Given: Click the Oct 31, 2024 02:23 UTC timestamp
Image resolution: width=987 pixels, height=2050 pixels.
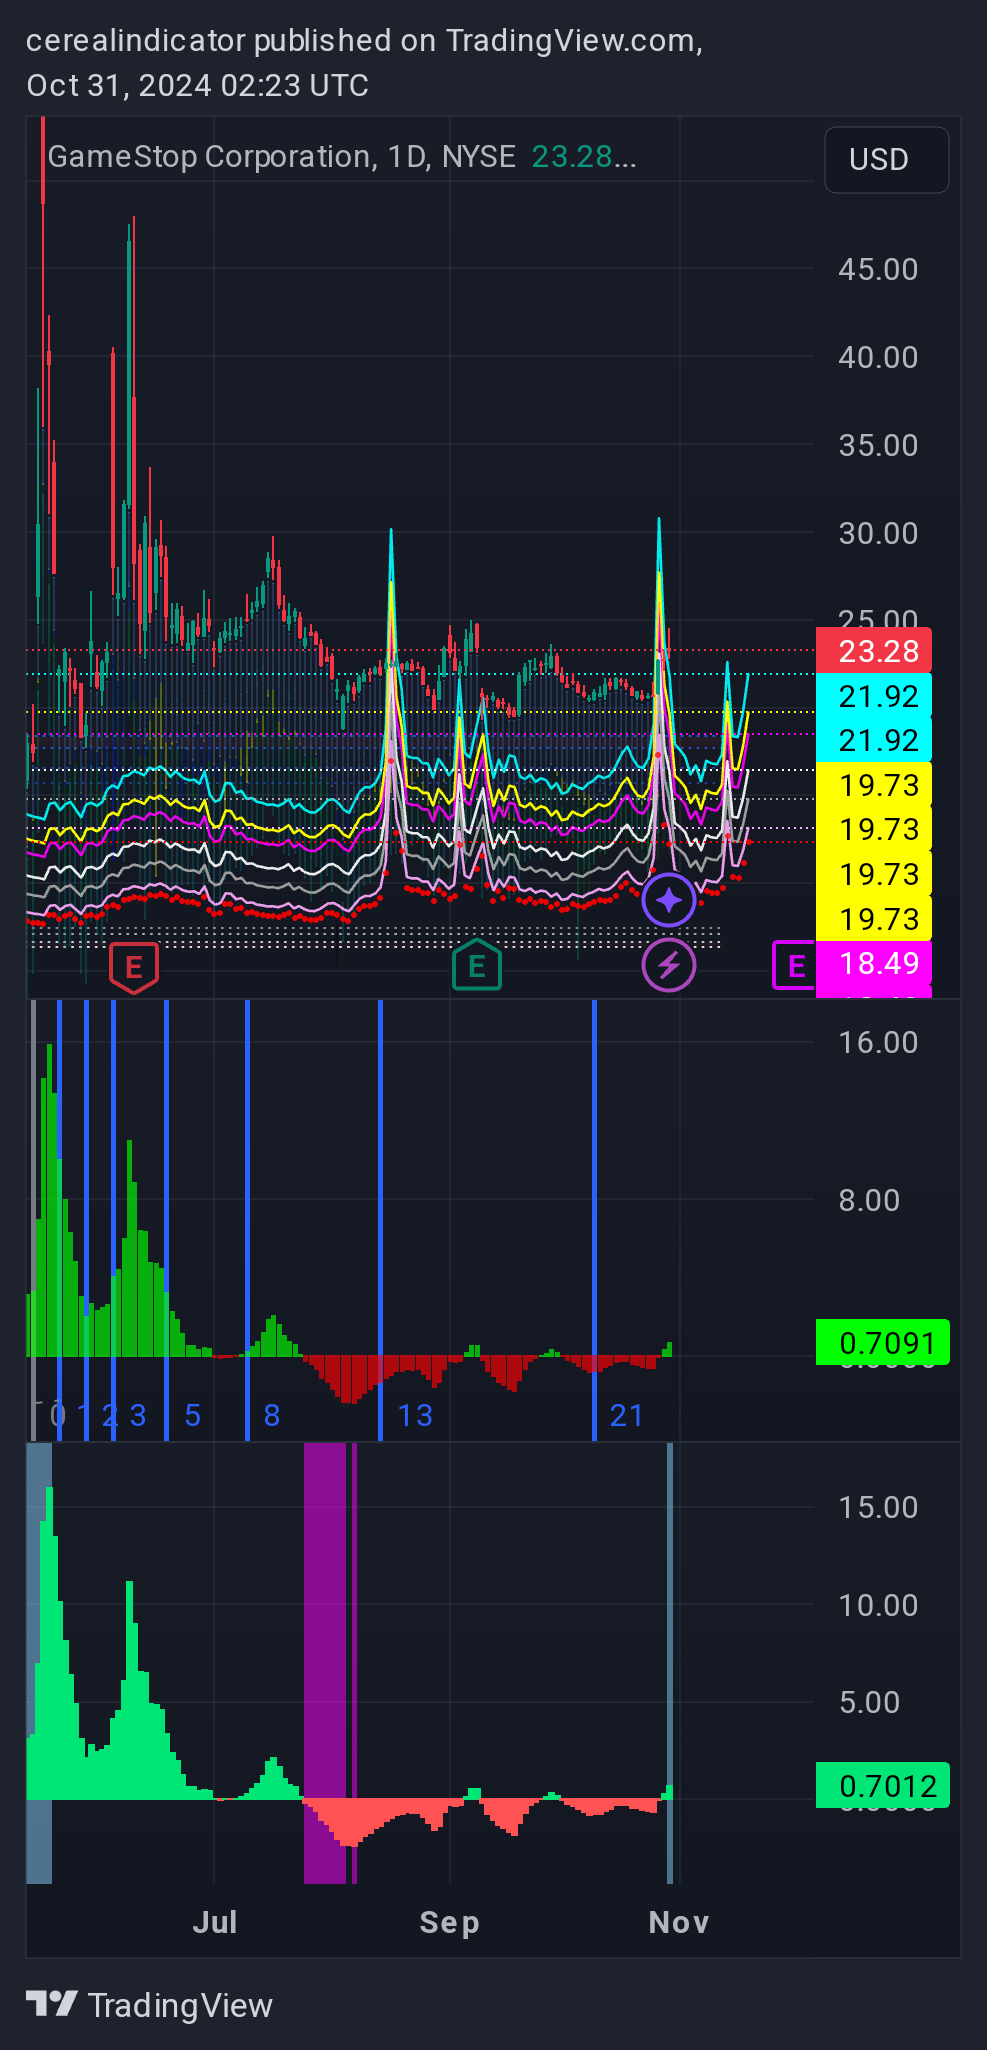Looking at the screenshot, I should tap(198, 86).
